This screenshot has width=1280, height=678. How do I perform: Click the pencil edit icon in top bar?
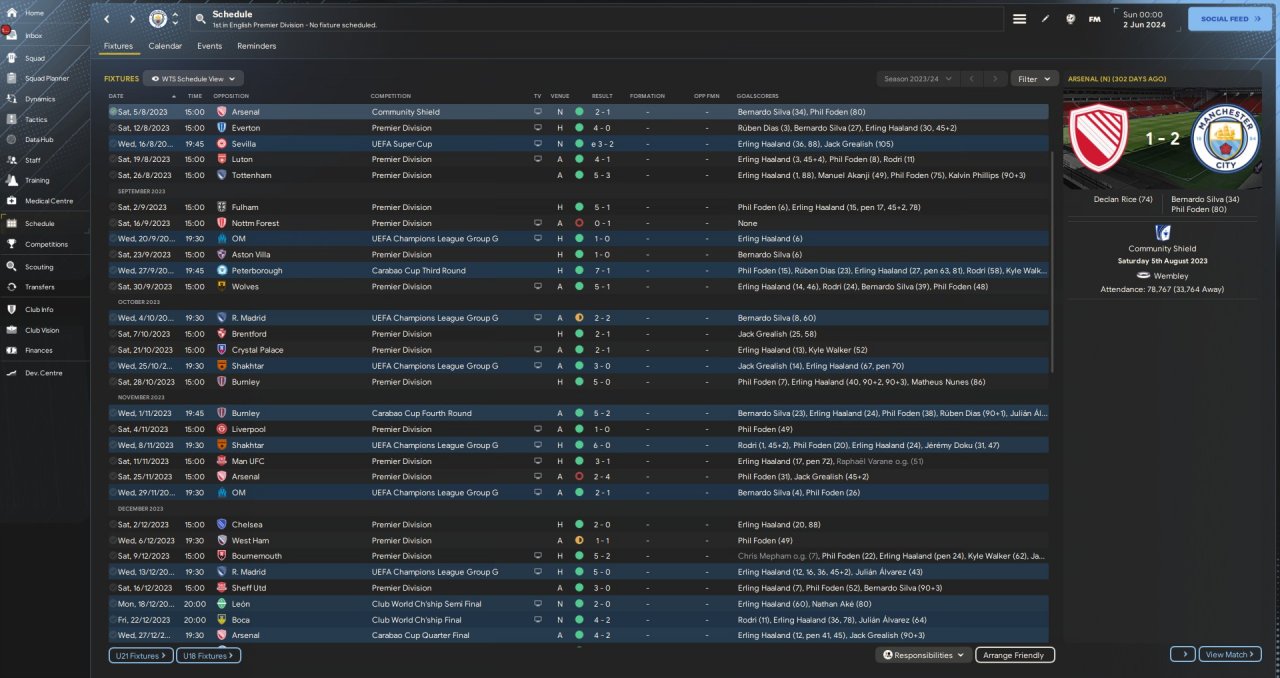coord(1045,19)
